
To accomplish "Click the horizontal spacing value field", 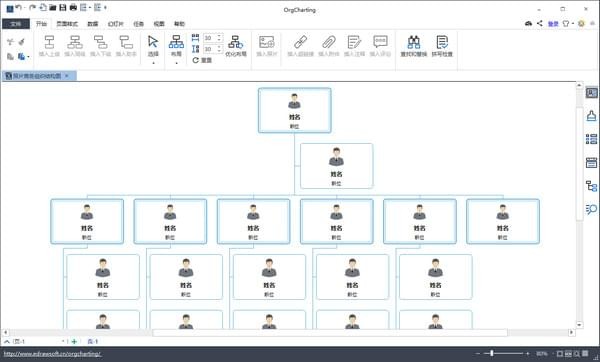I will [x=210, y=38].
